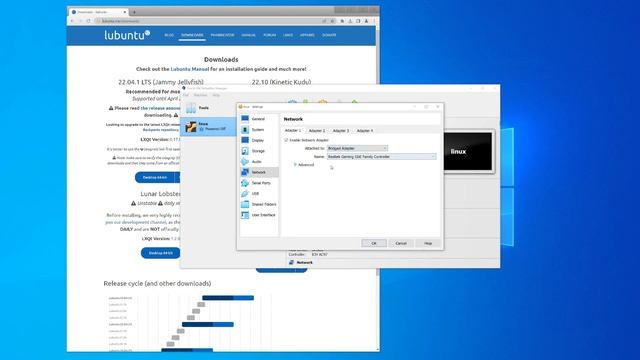
Task: Open the Attached to dropdown
Action: pos(358,148)
